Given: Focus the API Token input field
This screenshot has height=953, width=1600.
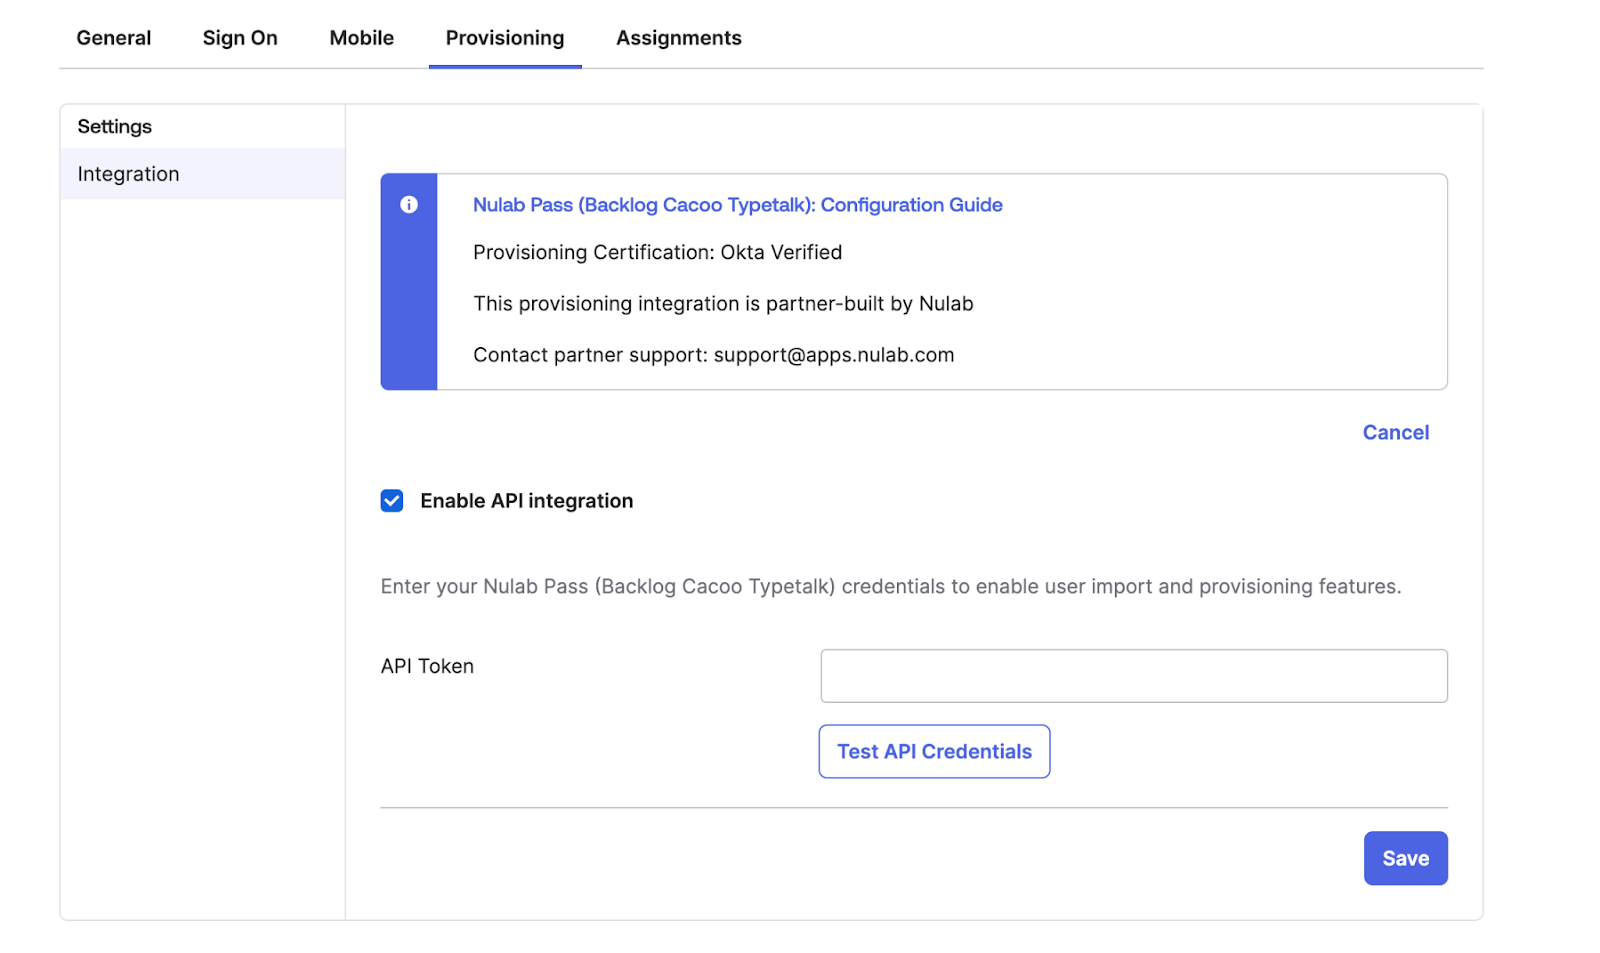Looking at the screenshot, I should [1133, 676].
